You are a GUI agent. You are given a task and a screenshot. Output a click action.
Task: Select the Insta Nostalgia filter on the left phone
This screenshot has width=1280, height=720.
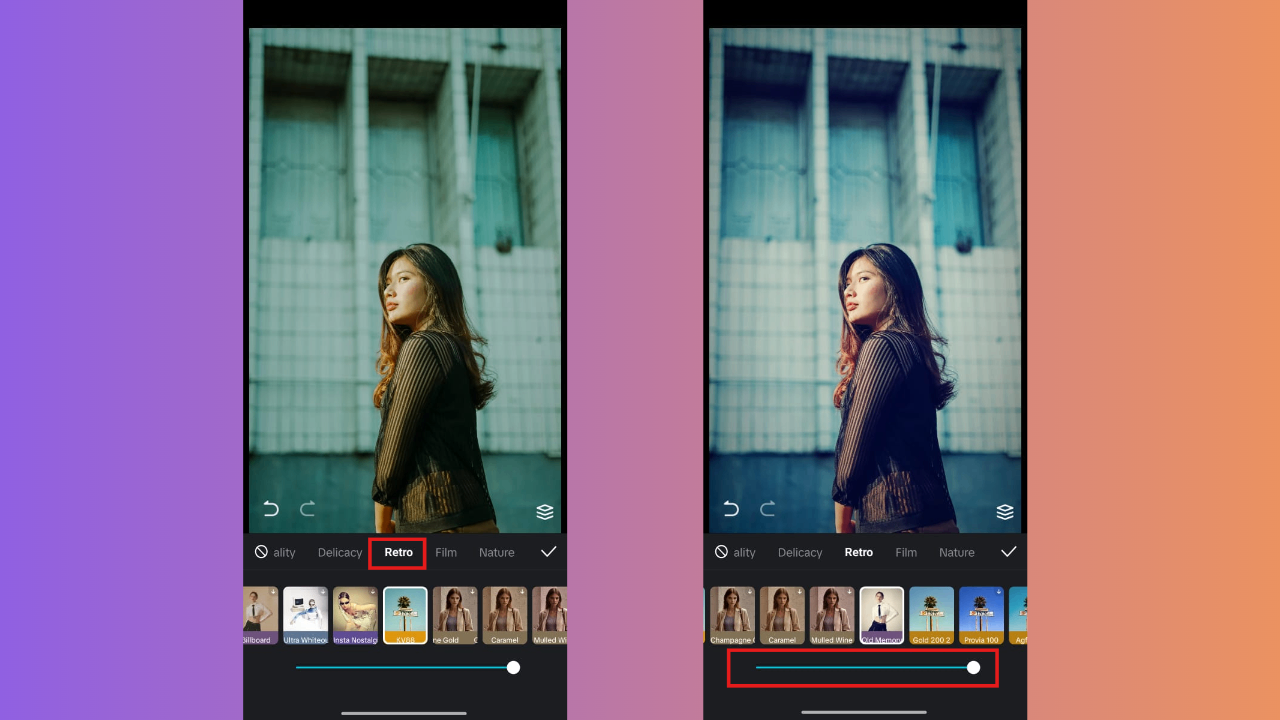(355, 615)
